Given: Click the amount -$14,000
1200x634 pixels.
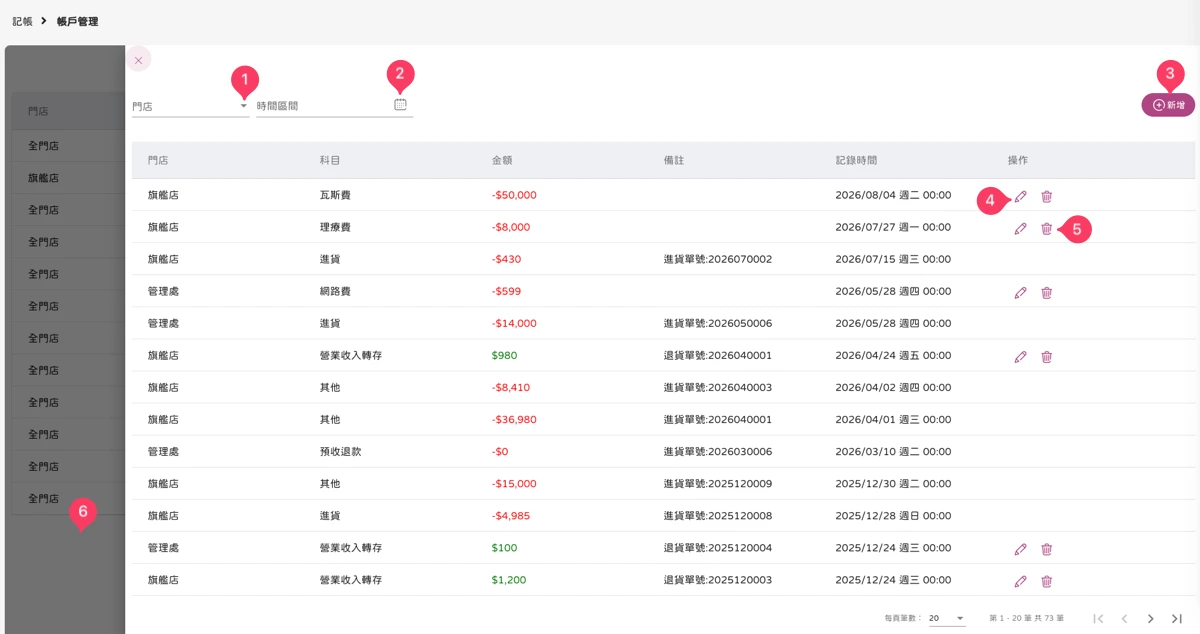Looking at the screenshot, I should coord(514,323).
